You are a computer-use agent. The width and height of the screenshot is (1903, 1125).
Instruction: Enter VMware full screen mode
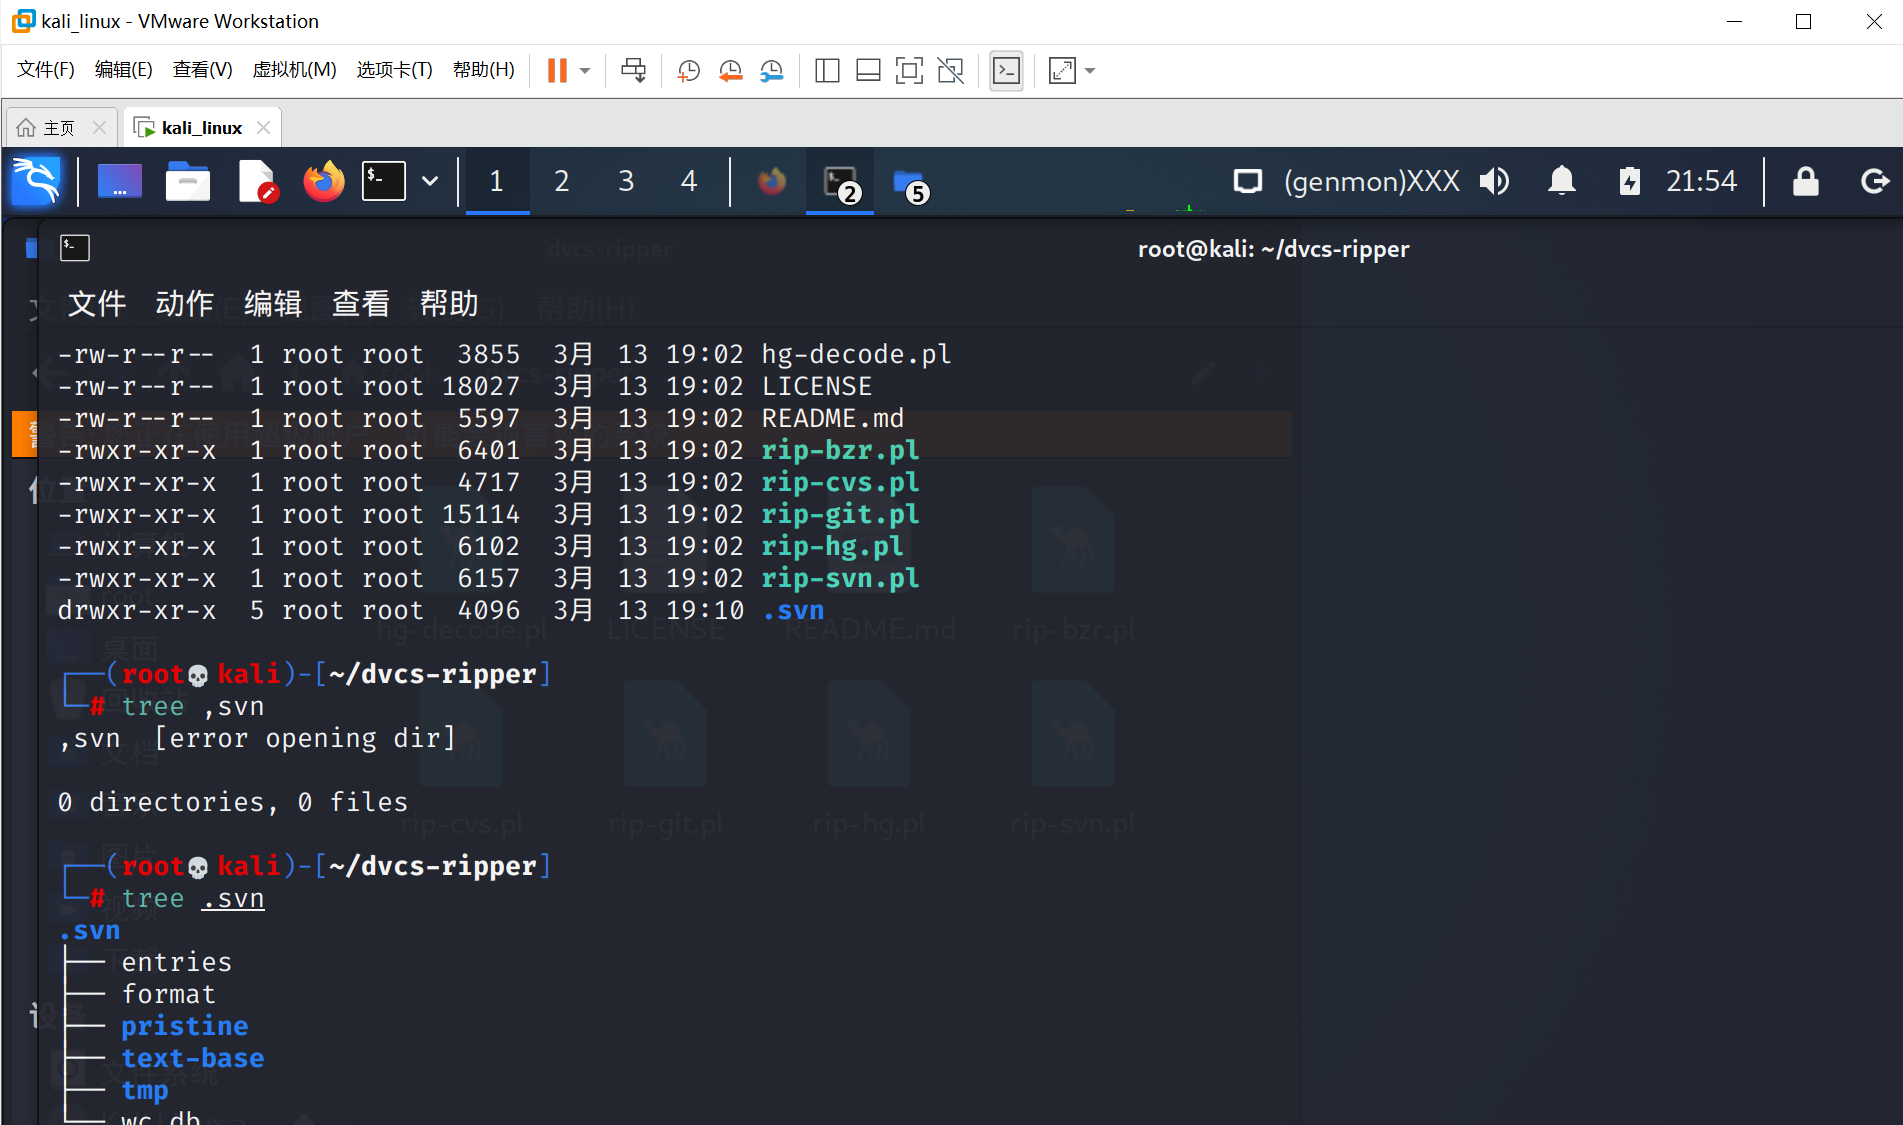click(909, 70)
